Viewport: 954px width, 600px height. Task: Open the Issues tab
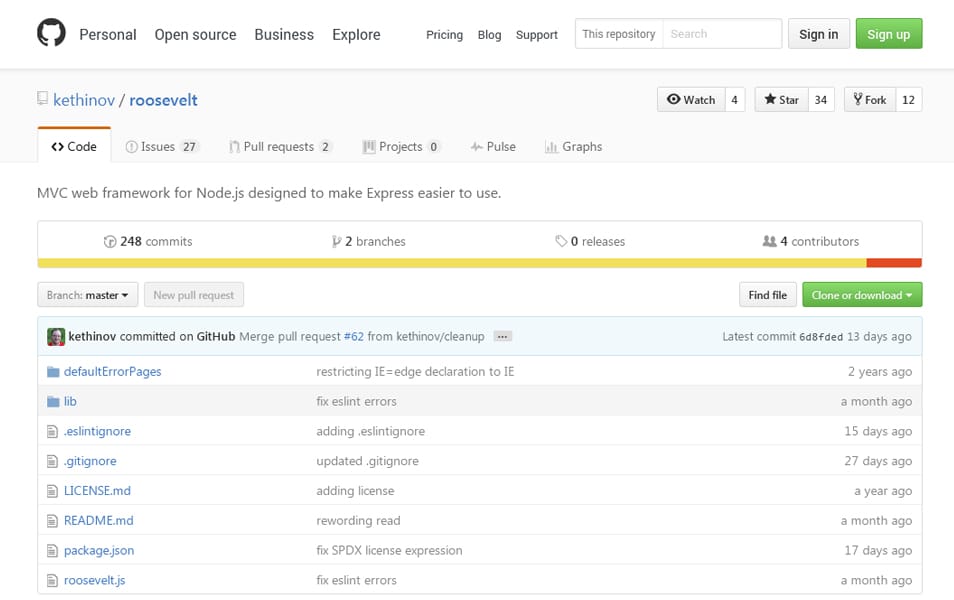(161, 147)
